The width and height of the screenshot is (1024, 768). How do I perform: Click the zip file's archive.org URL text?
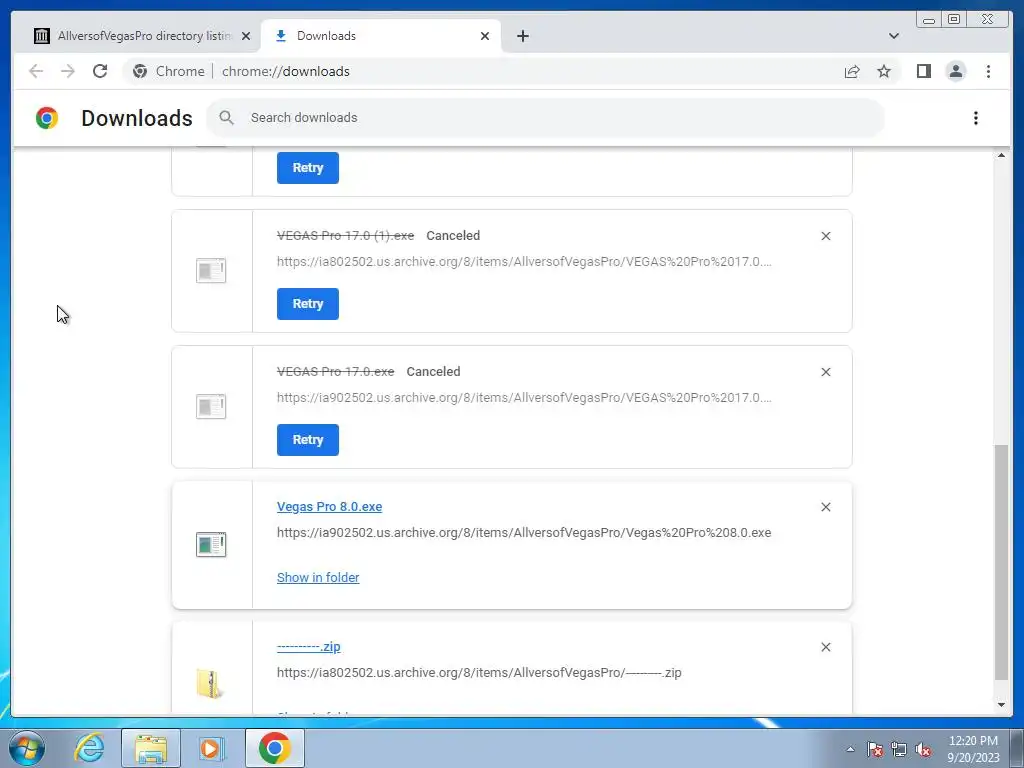point(479,673)
